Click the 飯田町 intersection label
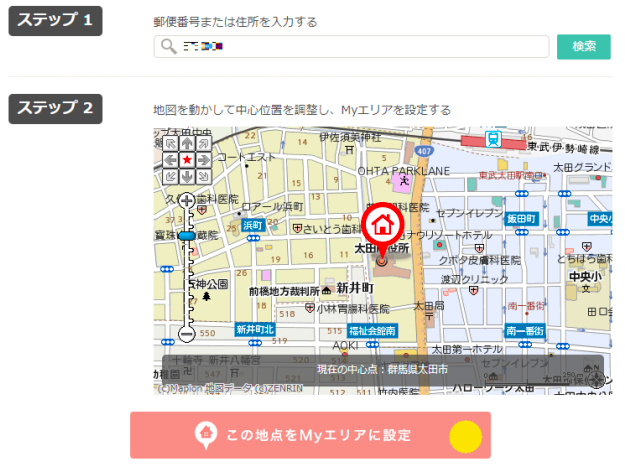 pyautogui.click(x=521, y=219)
